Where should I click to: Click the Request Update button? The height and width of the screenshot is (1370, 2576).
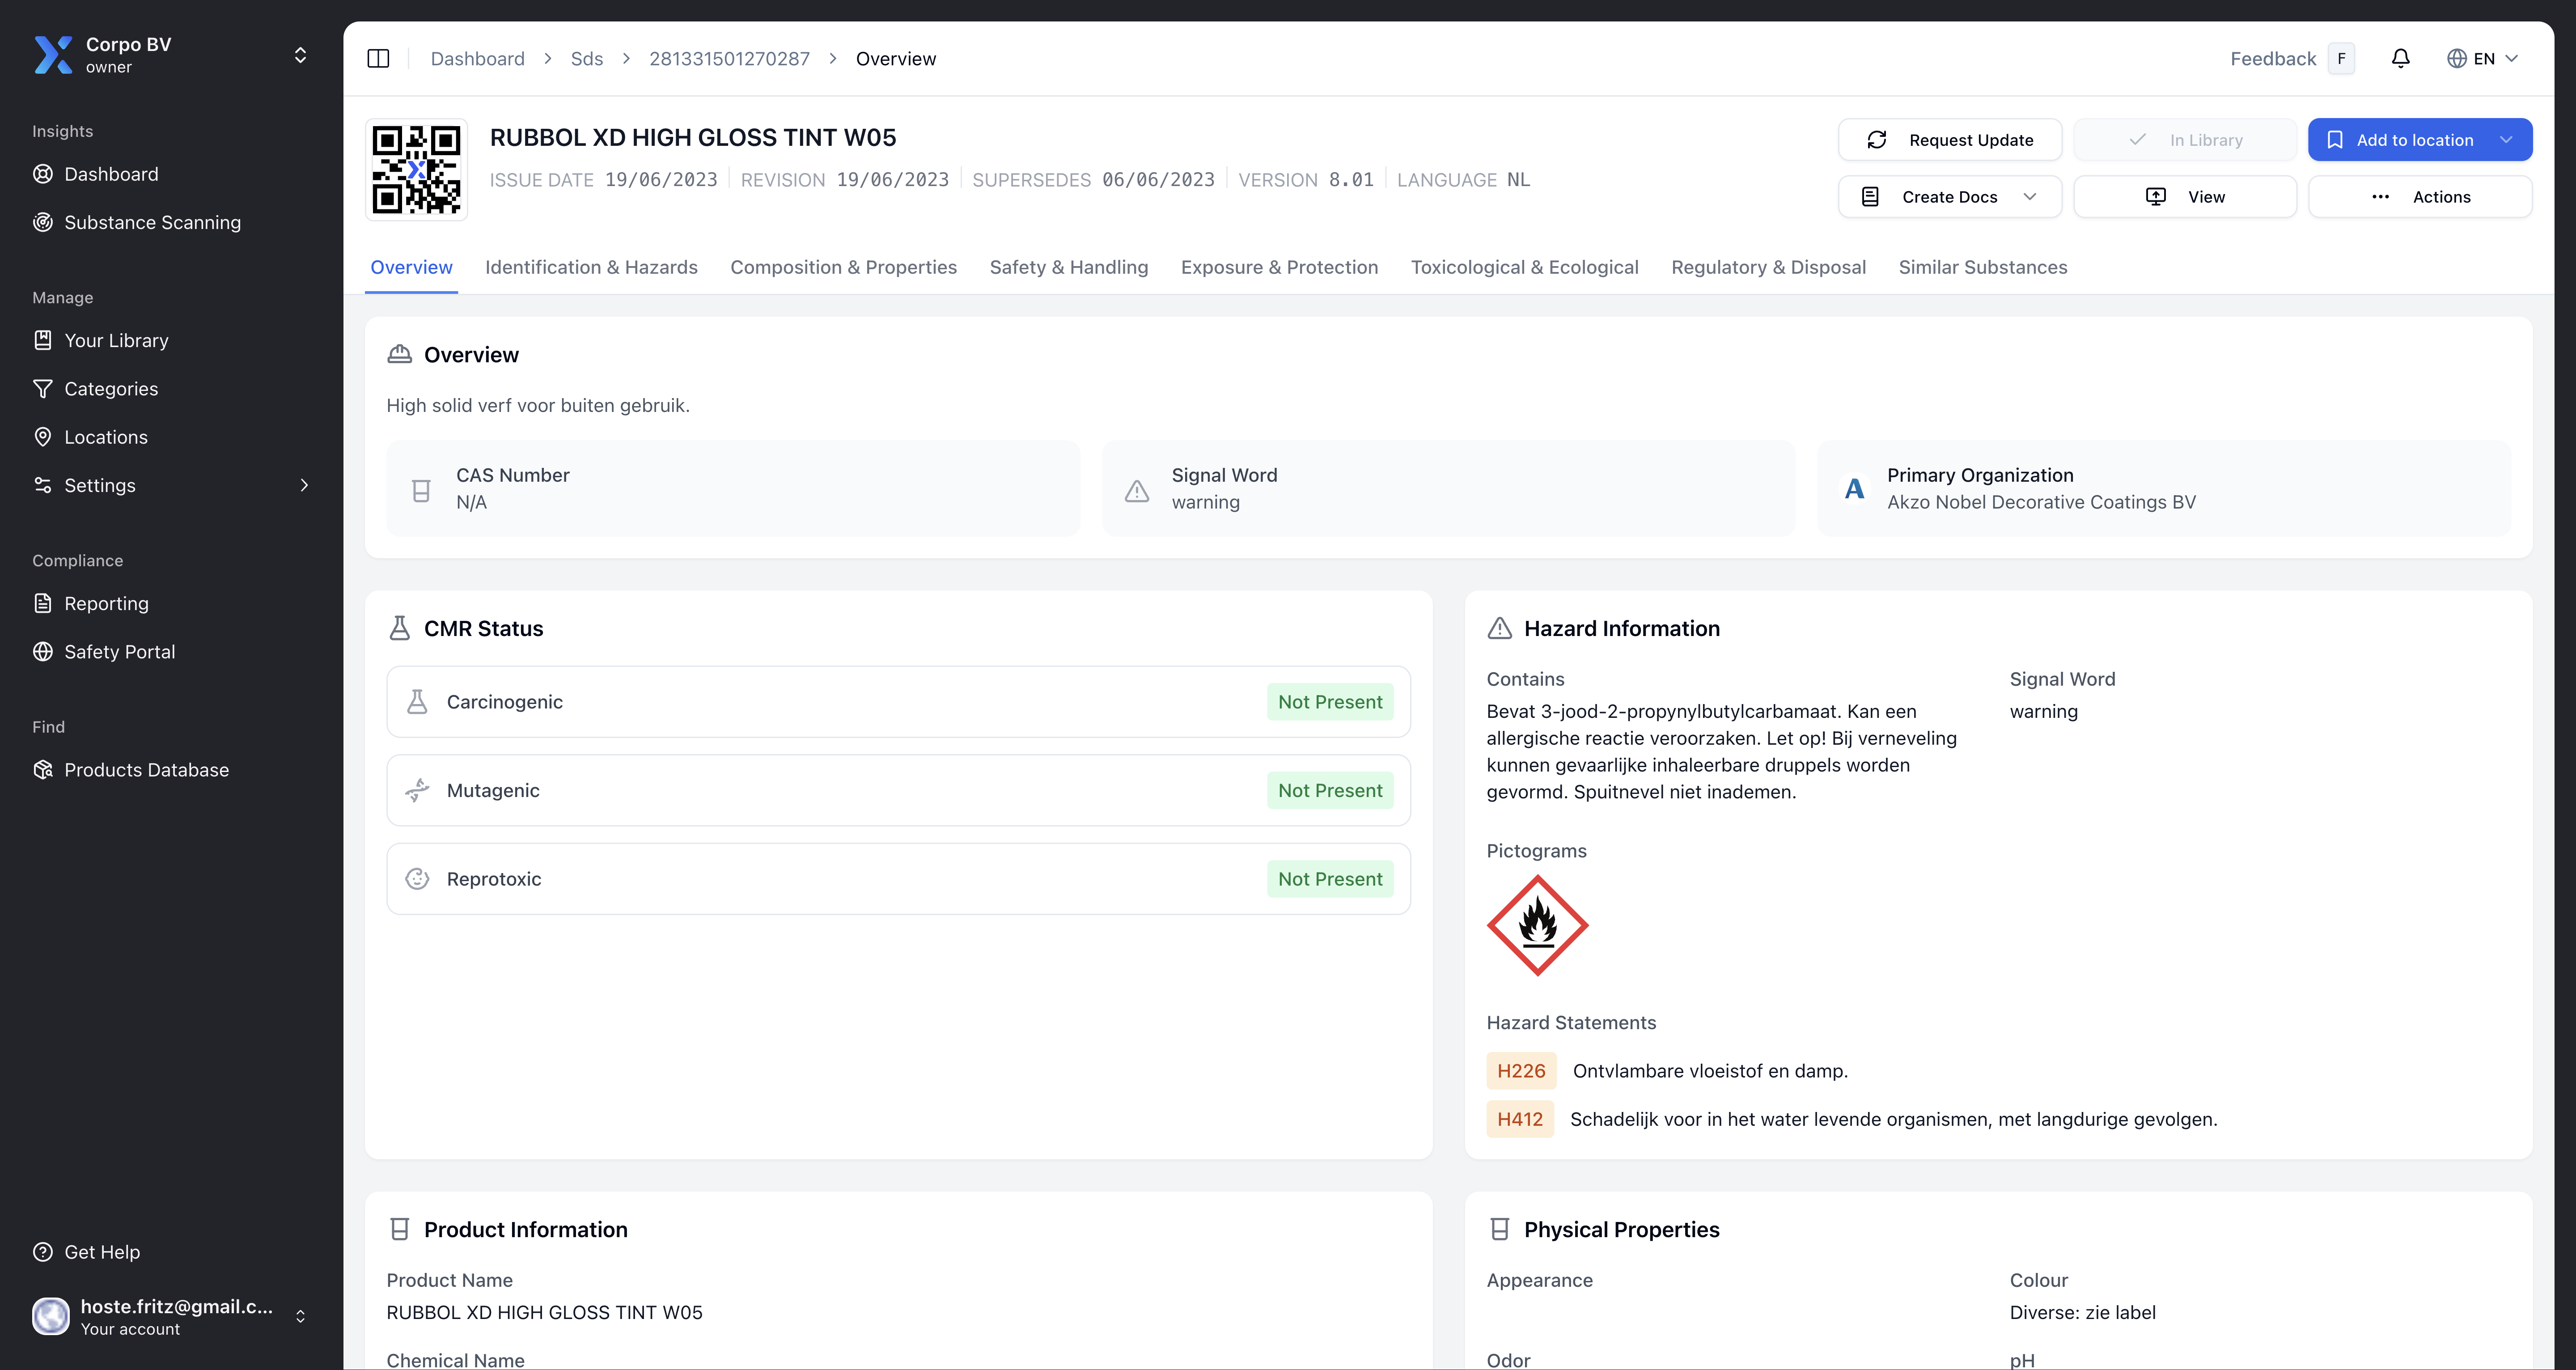pos(1950,140)
